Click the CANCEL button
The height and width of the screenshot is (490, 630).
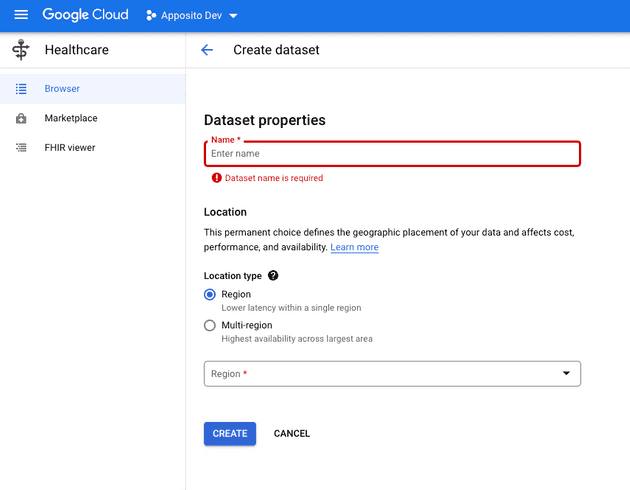(292, 434)
